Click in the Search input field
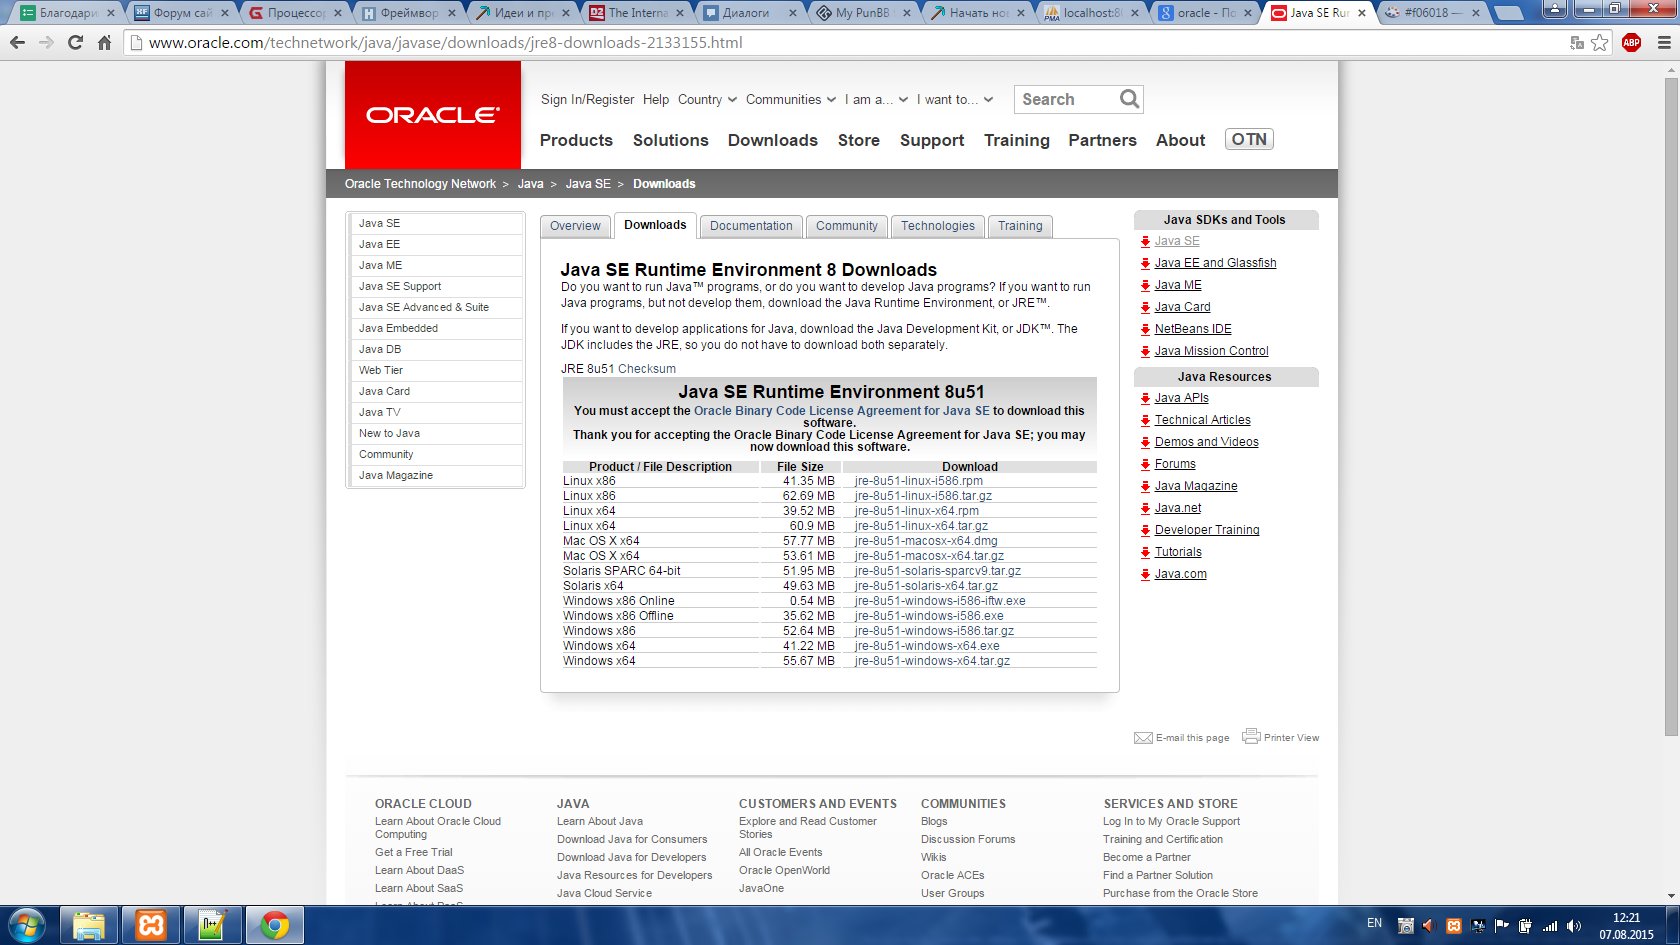Screen dimensions: 1680x945 pyautogui.click(x=1065, y=99)
